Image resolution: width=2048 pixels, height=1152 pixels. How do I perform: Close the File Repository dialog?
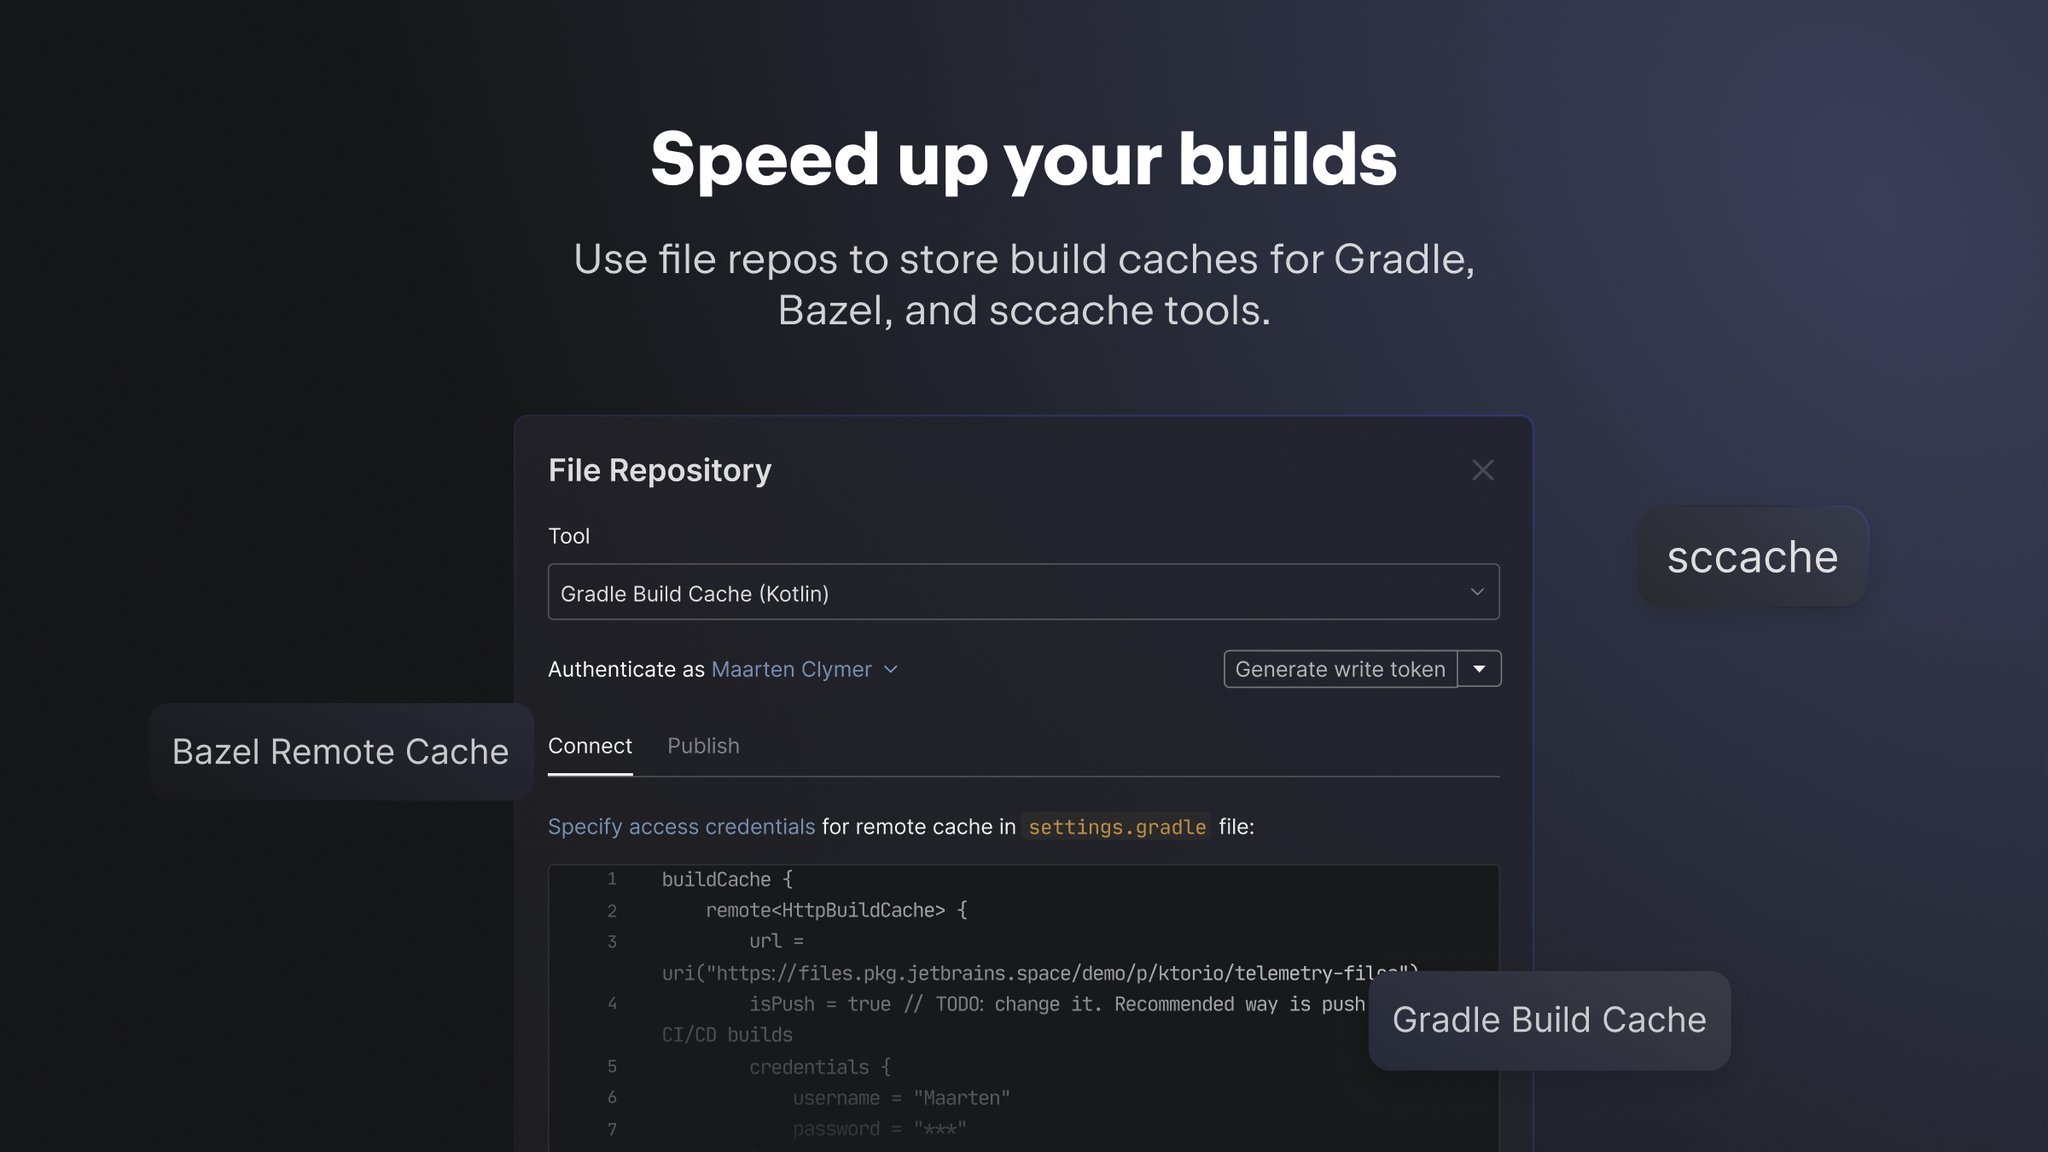1482,470
